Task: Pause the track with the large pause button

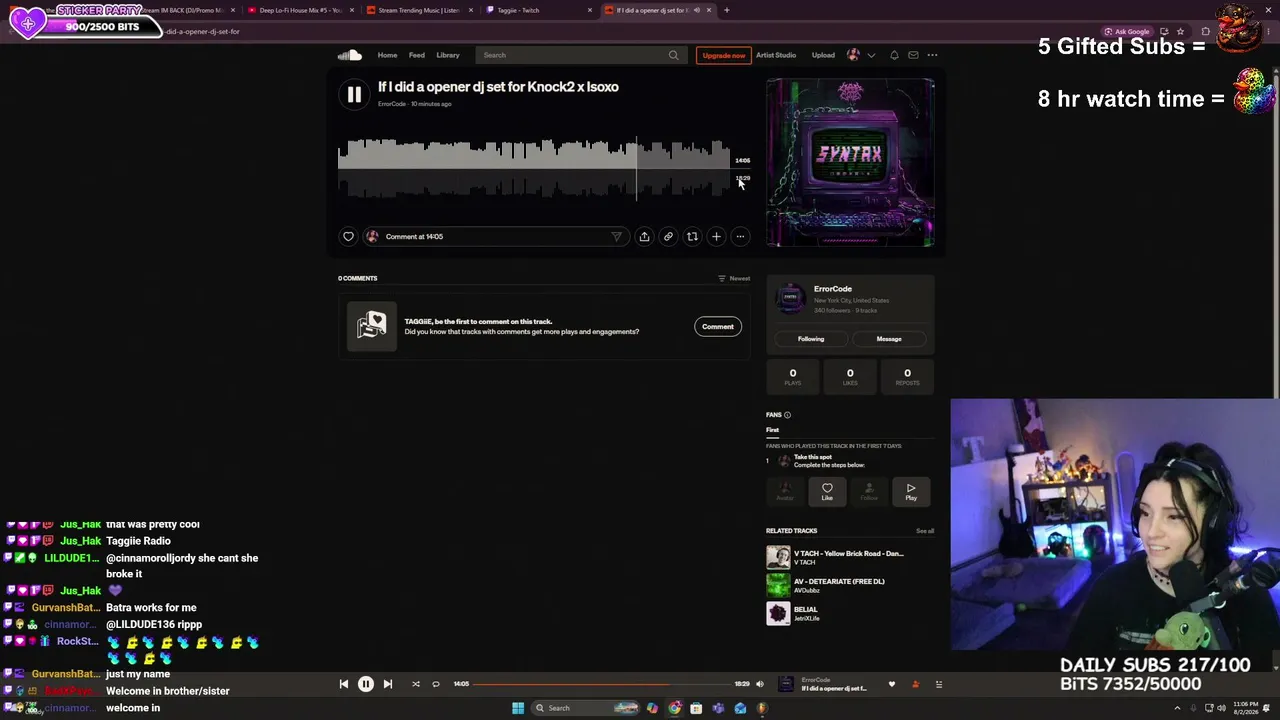Action: tap(354, 94)
